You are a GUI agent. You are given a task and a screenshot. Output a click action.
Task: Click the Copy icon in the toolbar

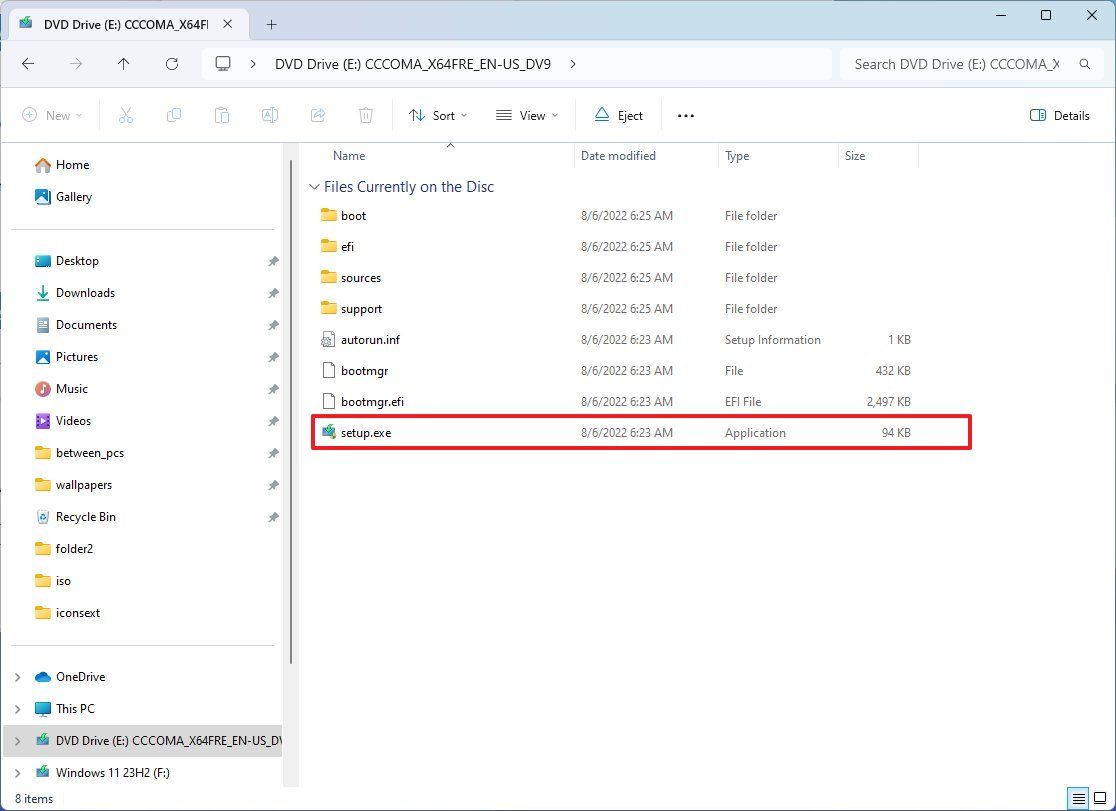point(174,115)
